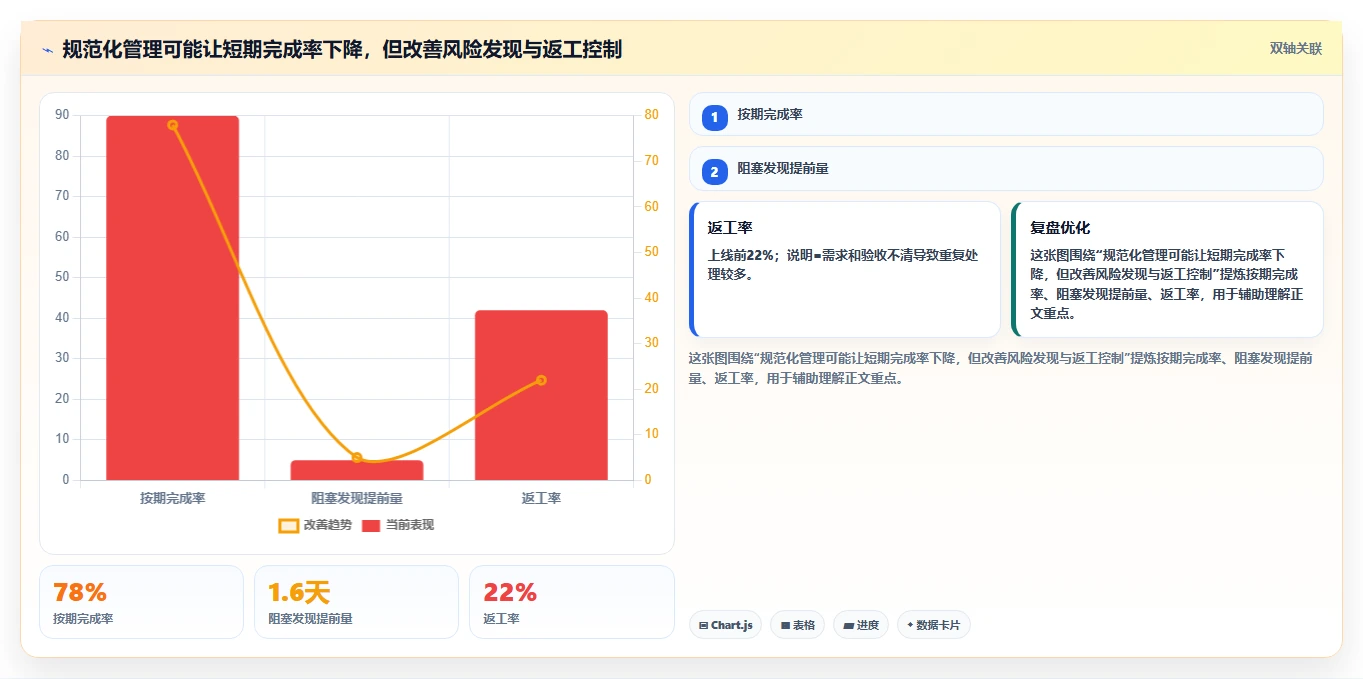
Task: Click the 1.6天 stat card
Action: click(x=356, y=602)
